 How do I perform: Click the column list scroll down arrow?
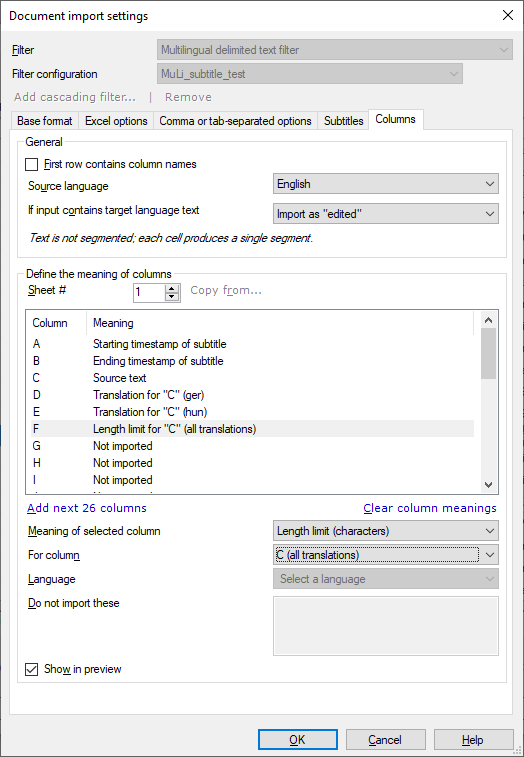[488, 485]
